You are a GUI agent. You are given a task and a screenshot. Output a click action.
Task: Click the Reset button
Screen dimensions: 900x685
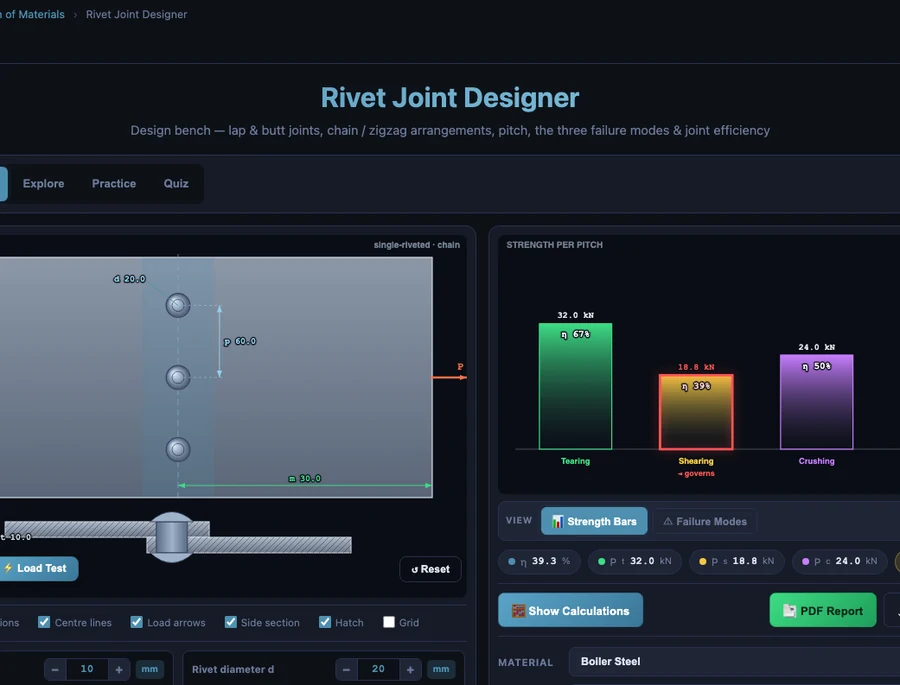tap(430, 569)
